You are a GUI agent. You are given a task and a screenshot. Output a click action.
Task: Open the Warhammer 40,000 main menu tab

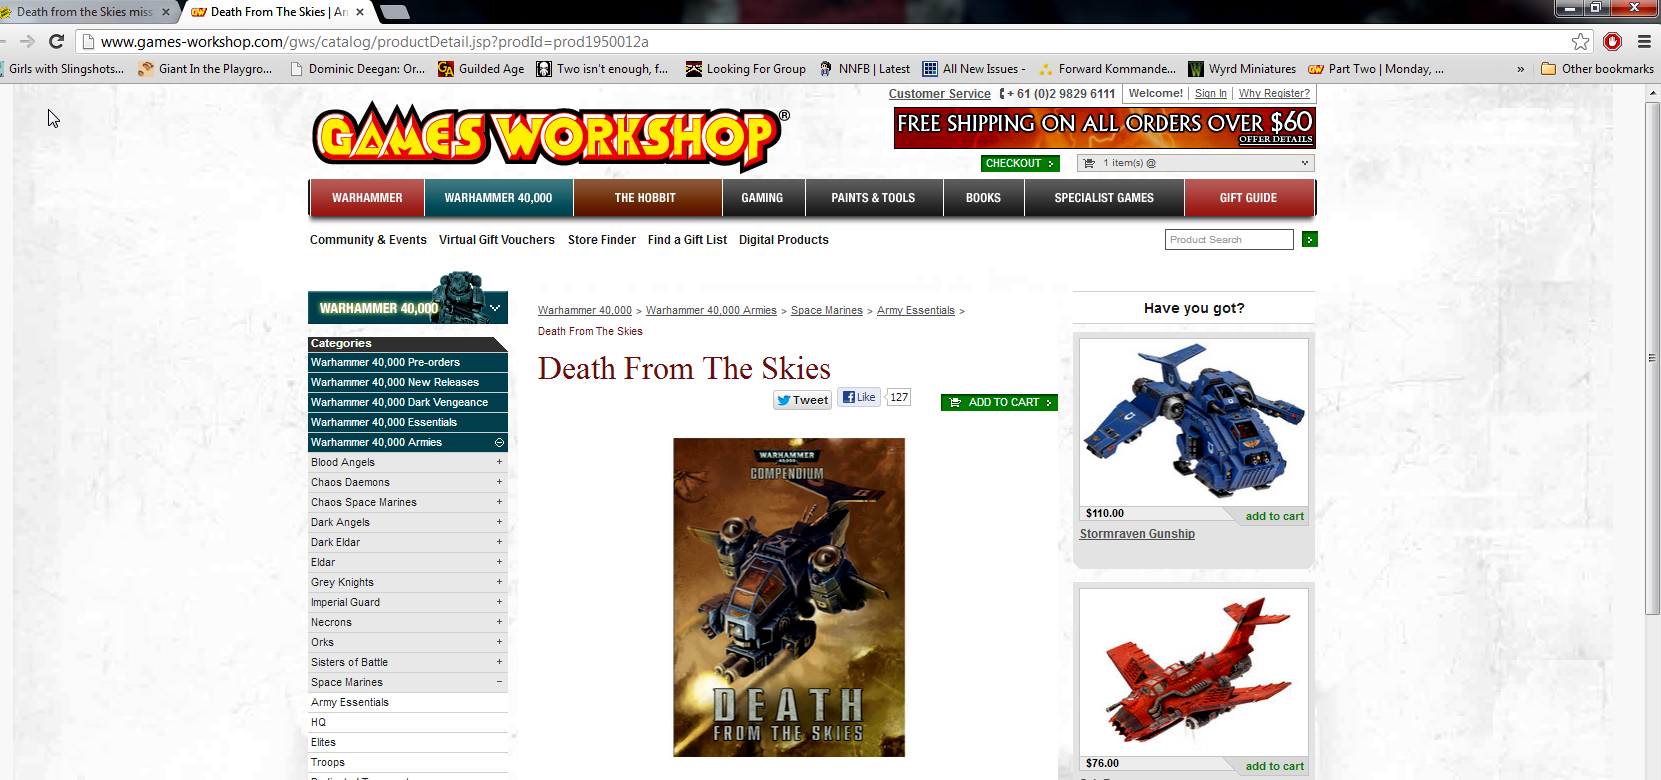pos(498,198)
